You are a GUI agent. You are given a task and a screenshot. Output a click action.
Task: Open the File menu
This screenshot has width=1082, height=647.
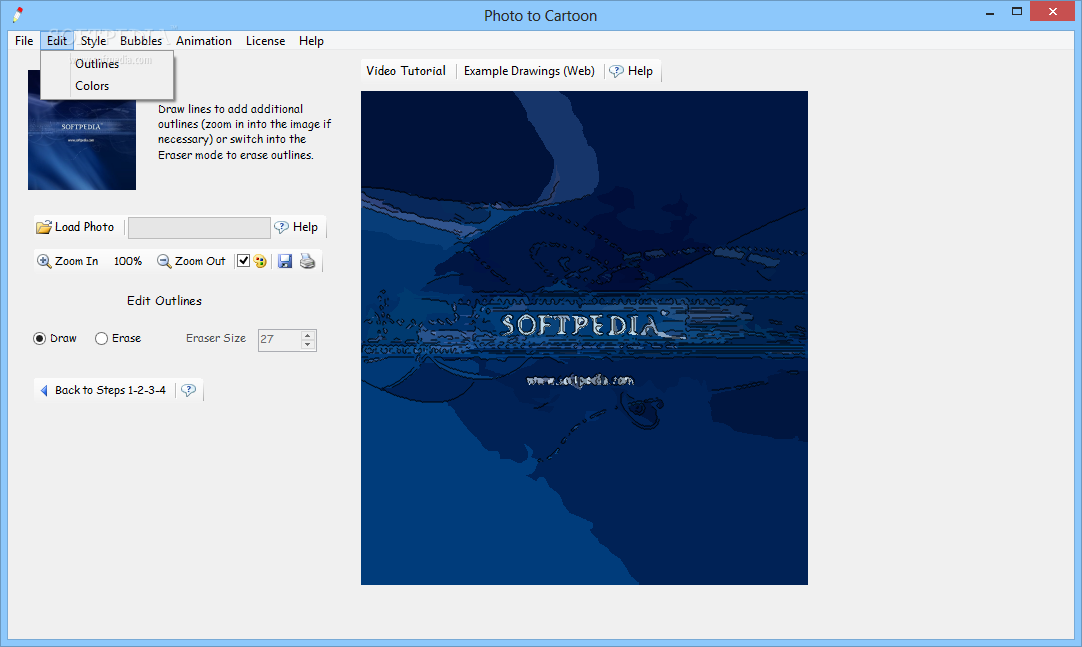[23, 41]
